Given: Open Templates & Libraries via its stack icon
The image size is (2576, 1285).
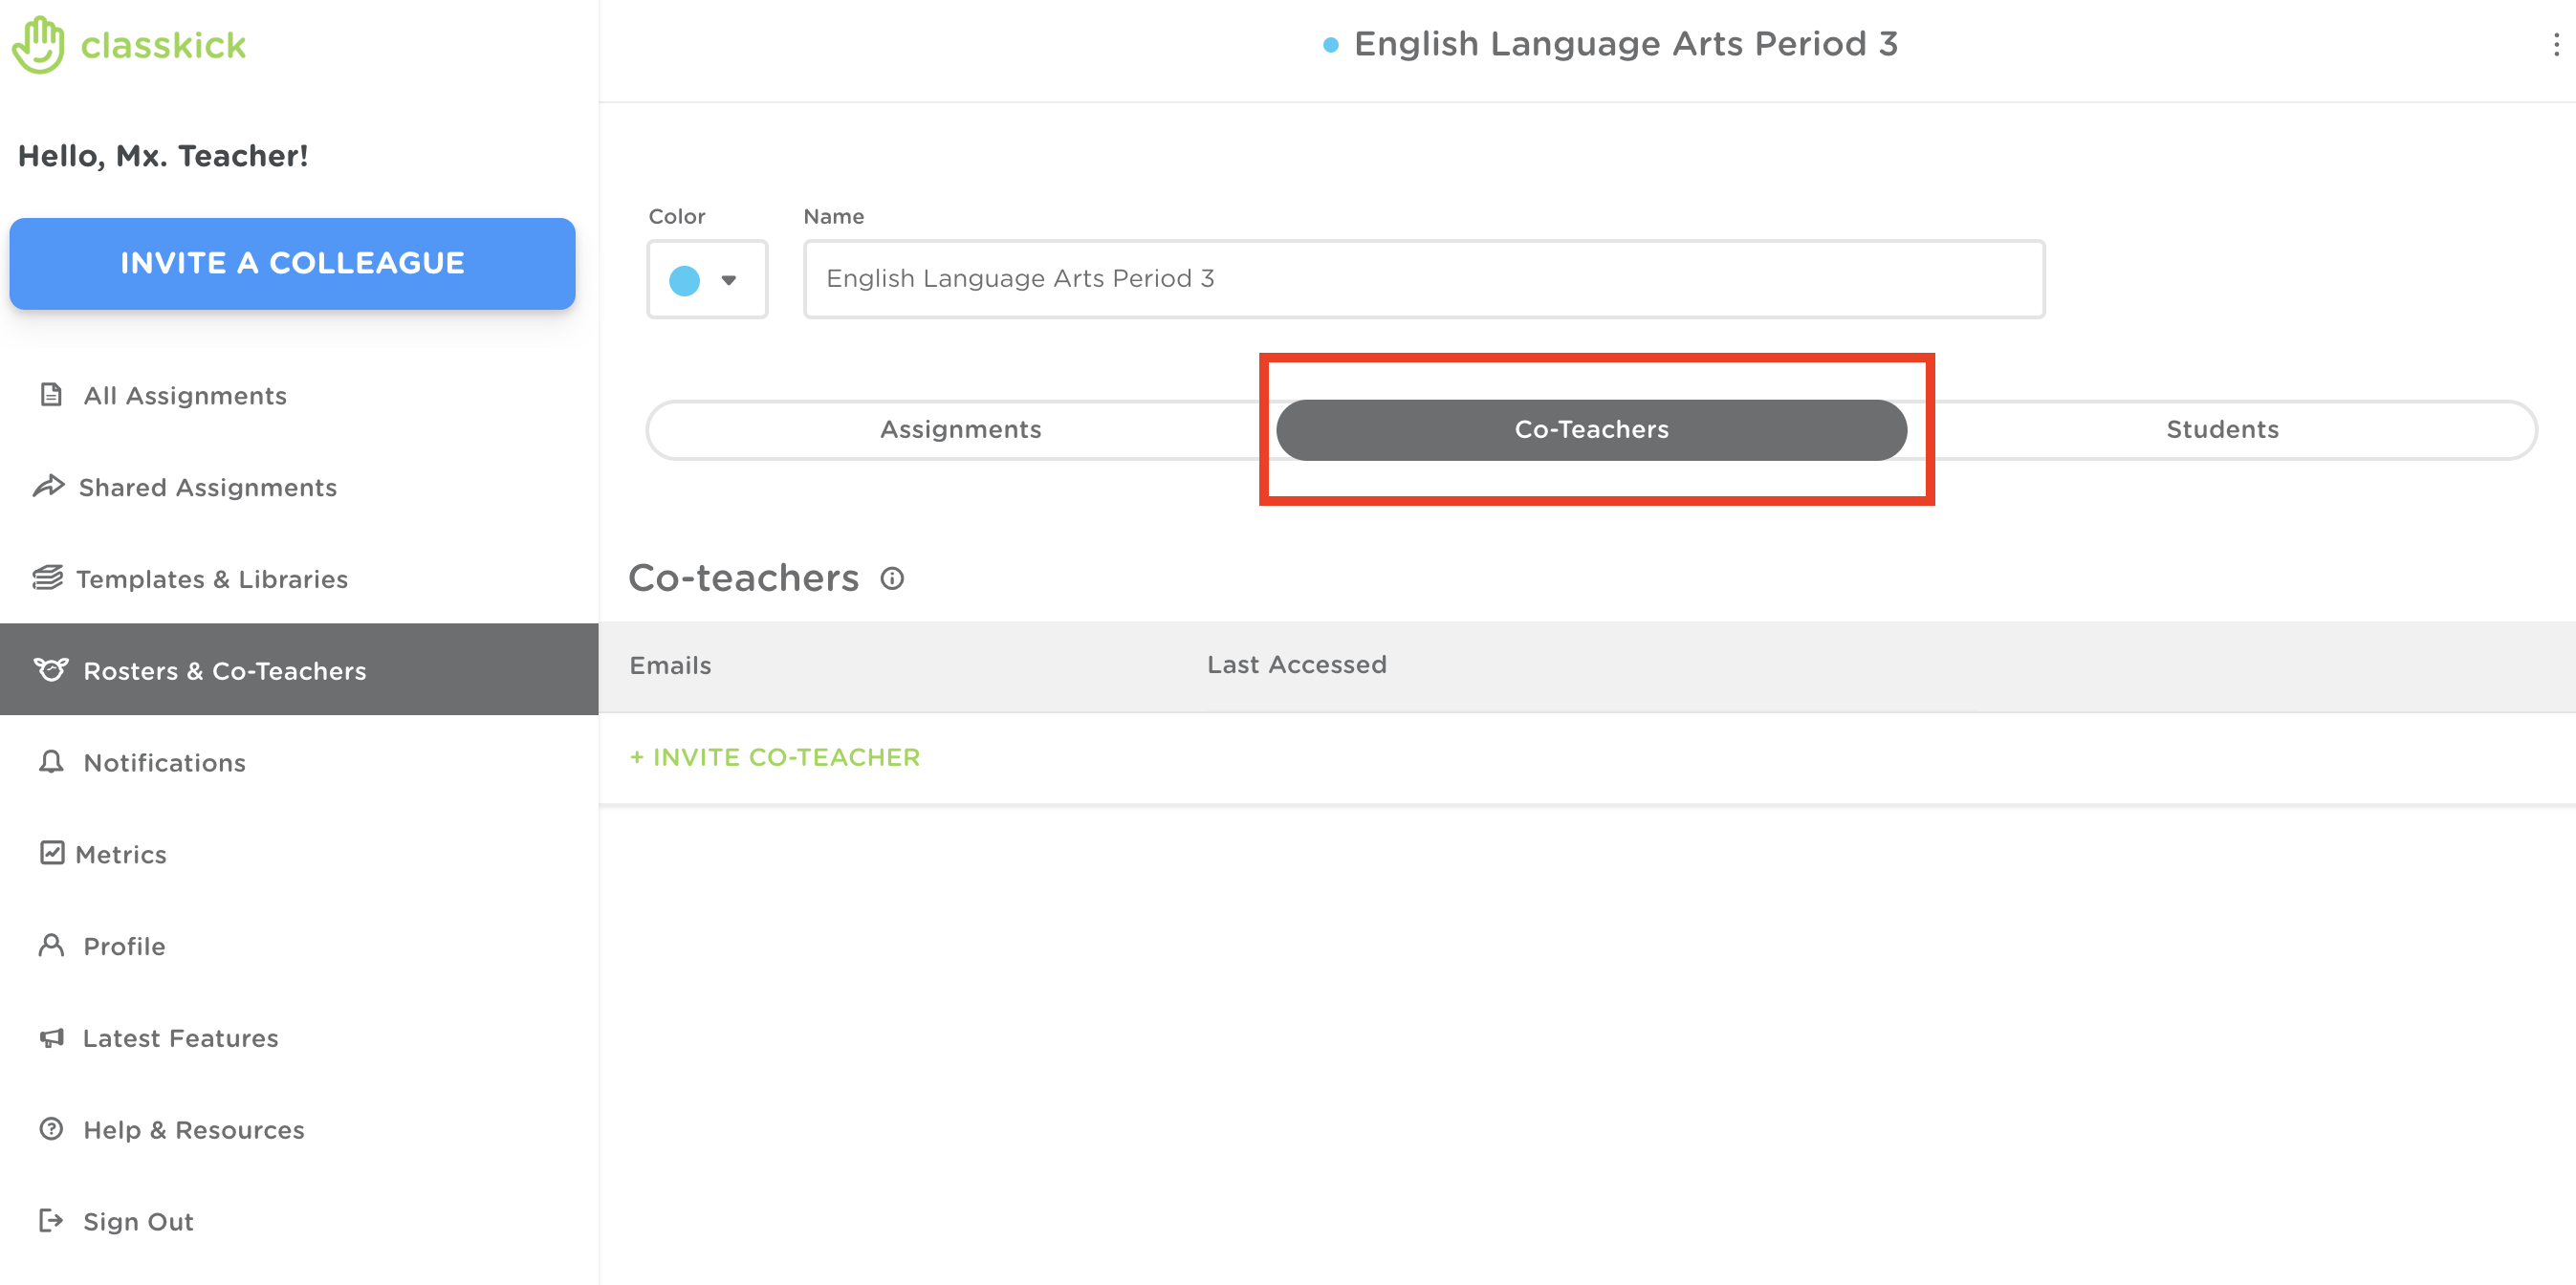Looking at the screenshot, I should point(49,578).
